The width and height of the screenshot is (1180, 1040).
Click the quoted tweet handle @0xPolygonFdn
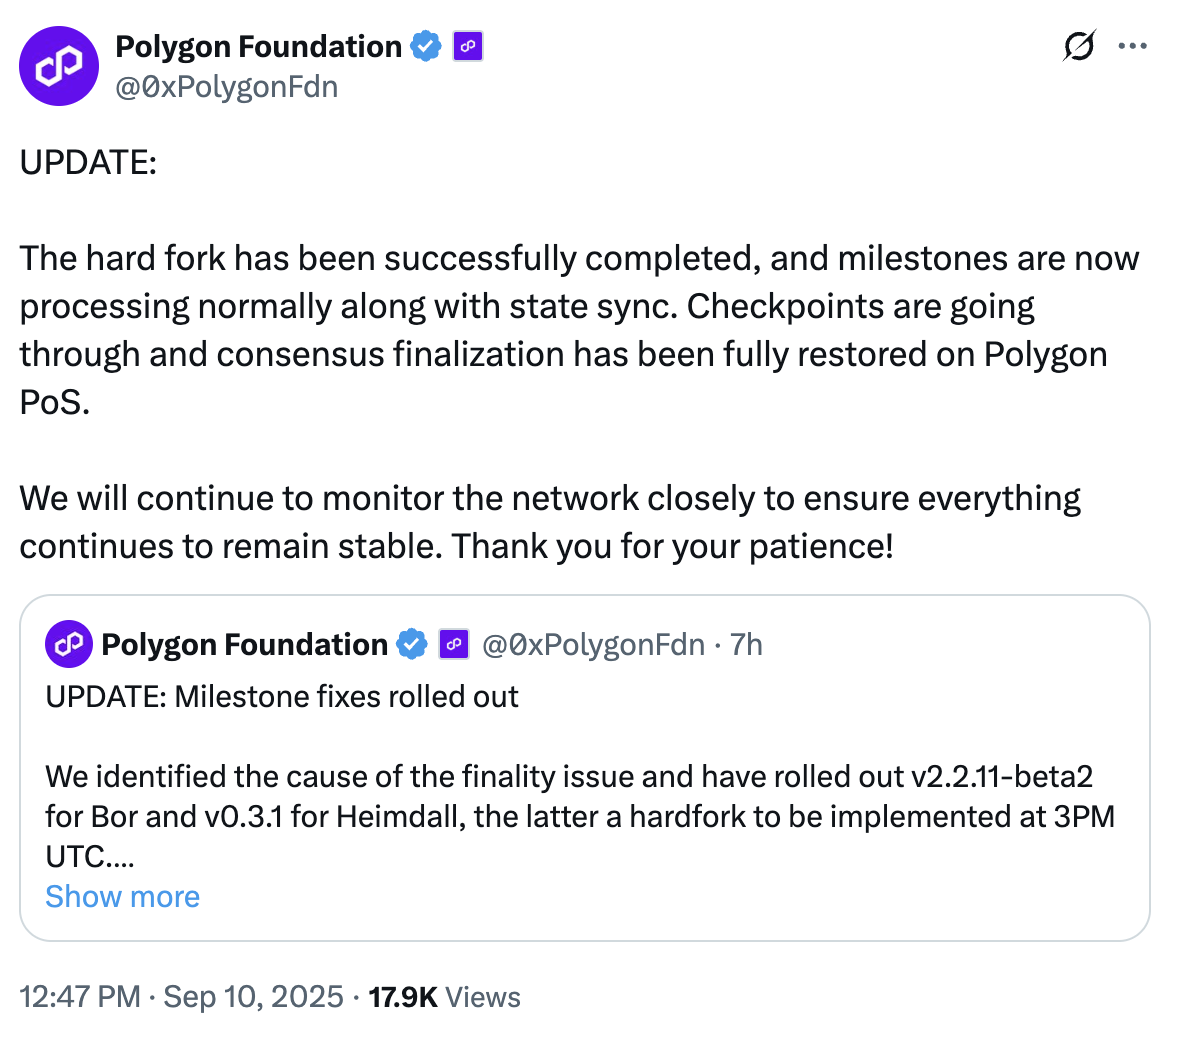point(590,644)
